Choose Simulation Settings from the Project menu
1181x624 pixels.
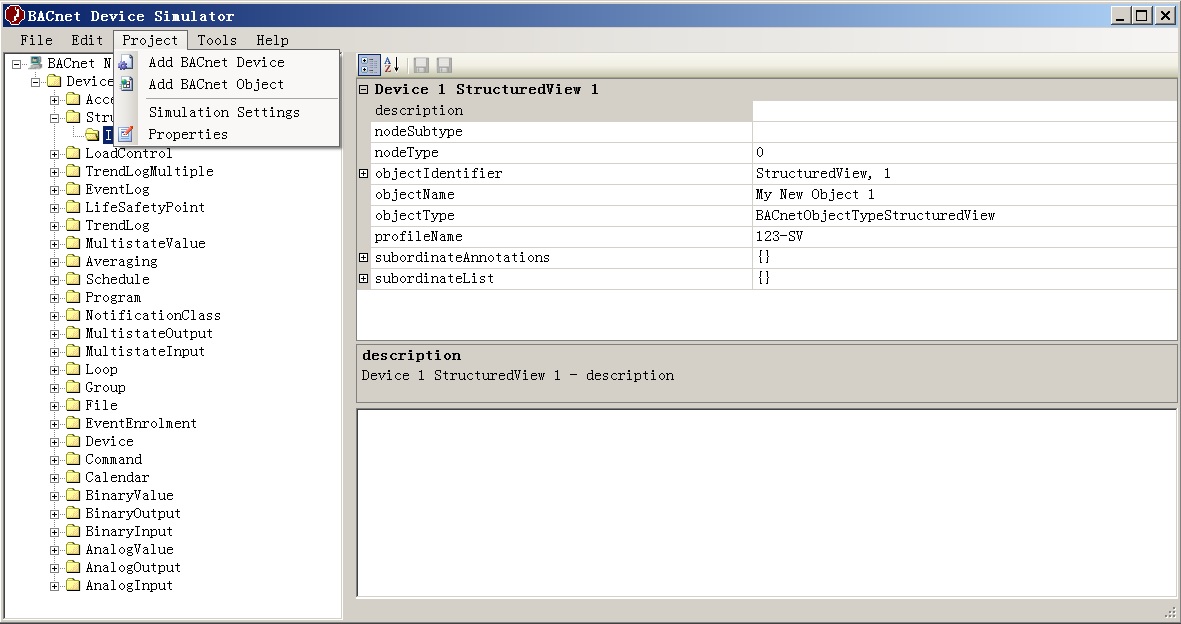224,112
